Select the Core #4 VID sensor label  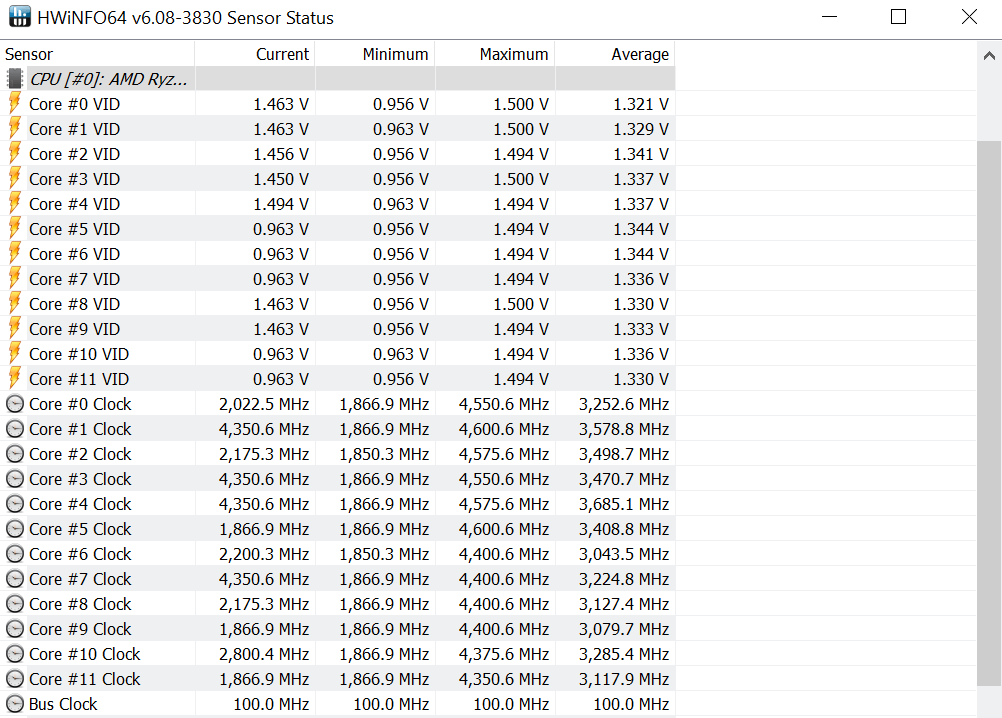click(74, 204)
